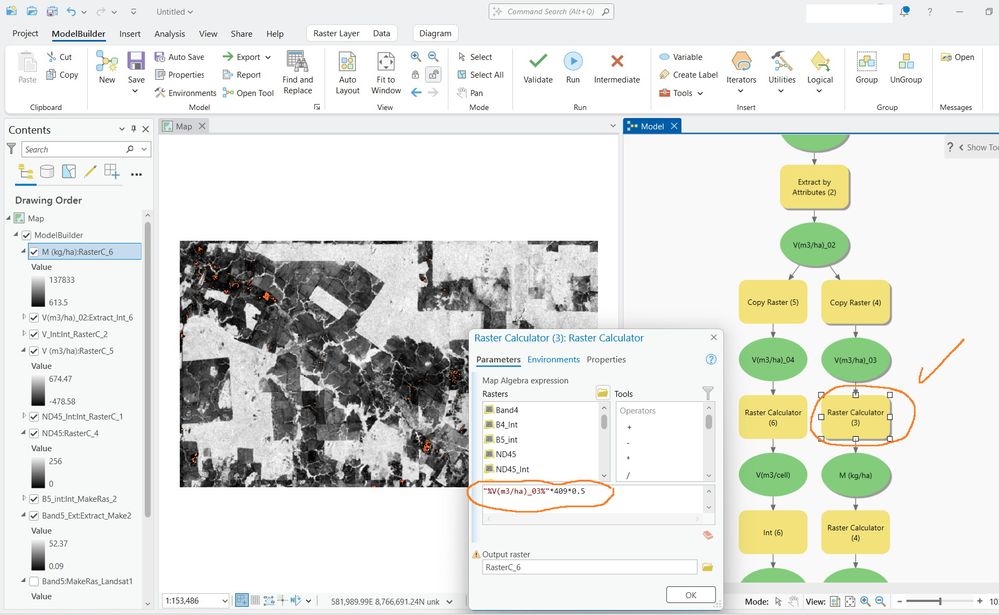Viewport: 999px width, 615px height.
Task: Click the model view zoom slider
Action: tap(939, 601)
